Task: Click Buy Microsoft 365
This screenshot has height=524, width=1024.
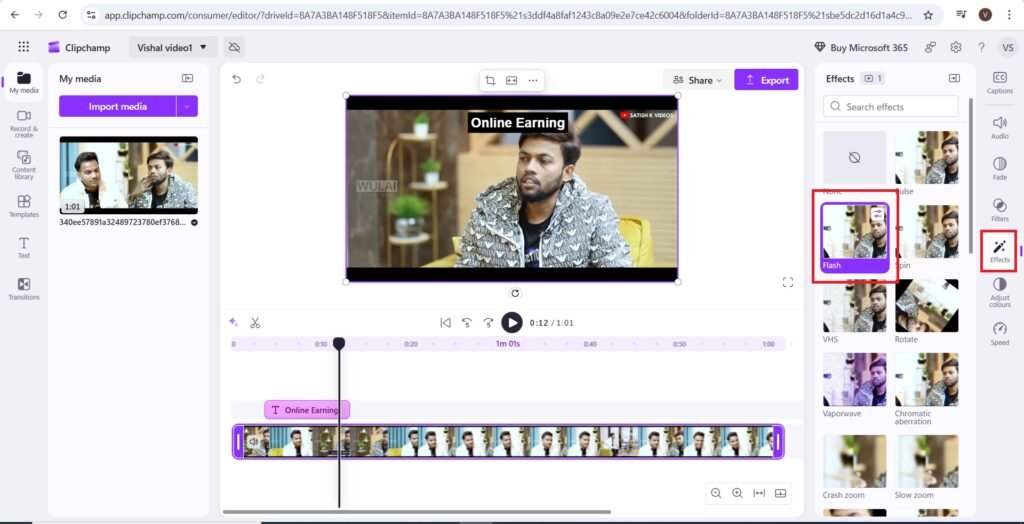Action: [861, 47]
